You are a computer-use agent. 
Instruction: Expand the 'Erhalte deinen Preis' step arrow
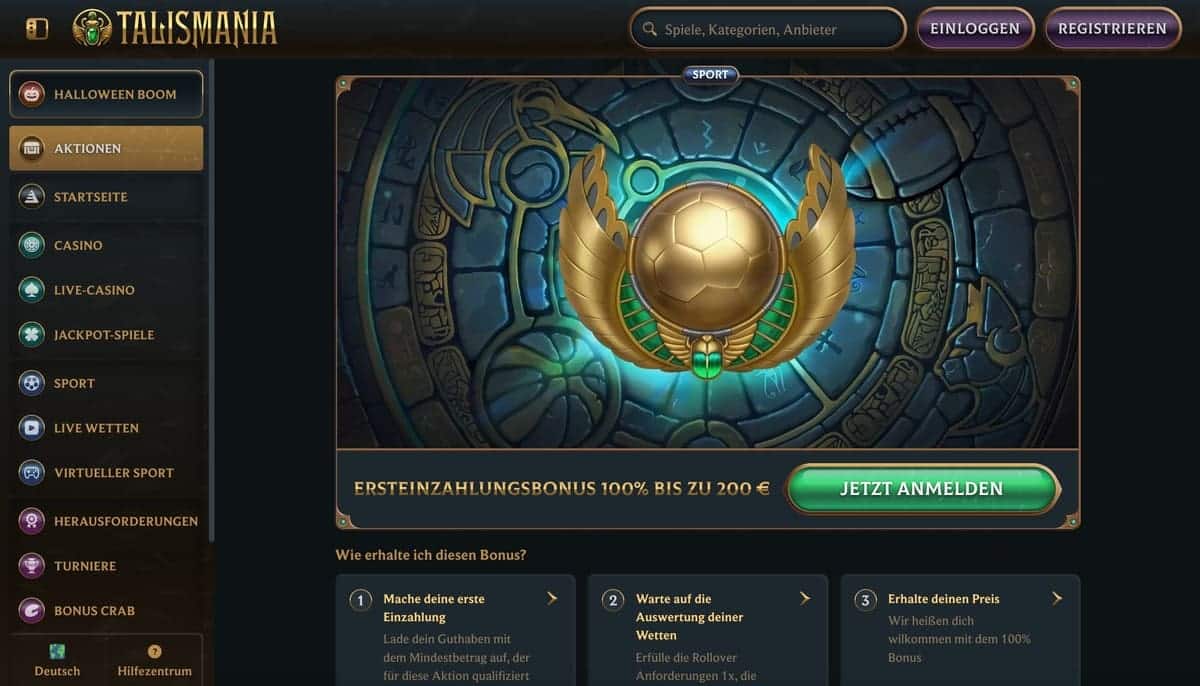point(1057,598)
